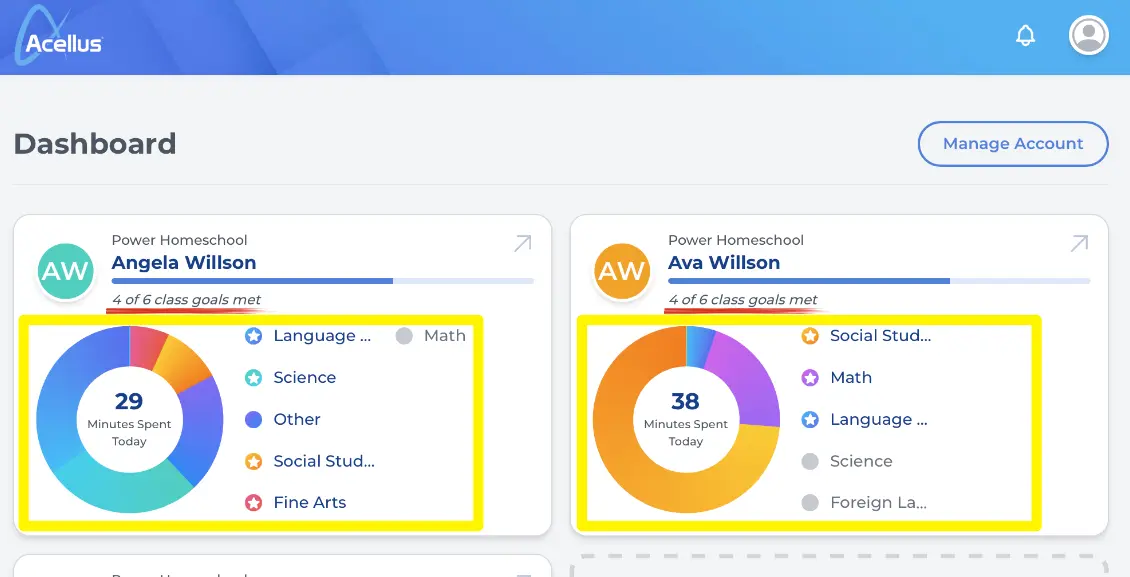Viewport: 1130px width, 577px height.
Task: Click Angela's 4 of 6 class goals text
Action: 187,300
